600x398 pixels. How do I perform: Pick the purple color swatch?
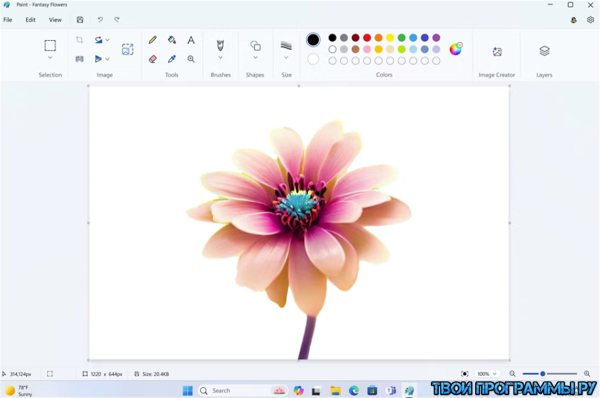(x=436, y=38)
